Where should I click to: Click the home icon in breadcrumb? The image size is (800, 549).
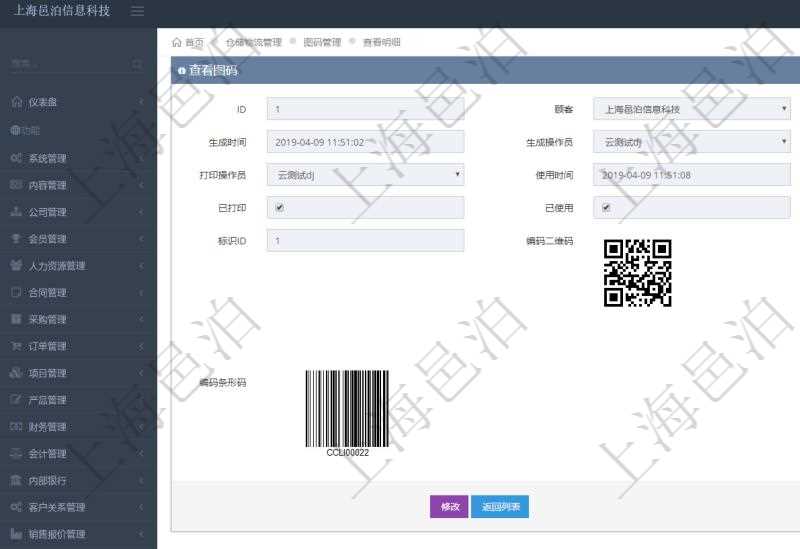pyautogui.click(x=177, y=43)
